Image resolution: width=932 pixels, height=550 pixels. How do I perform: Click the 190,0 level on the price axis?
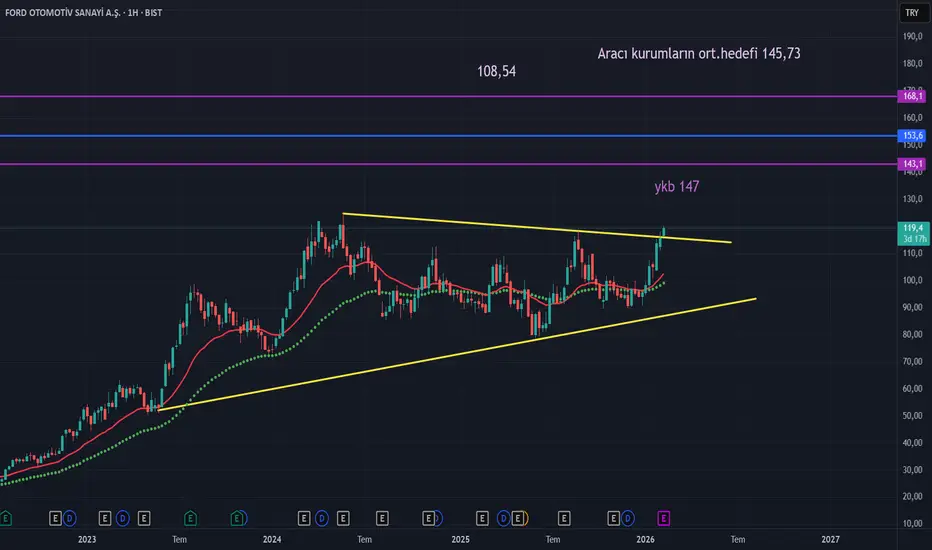click(911, 37)
